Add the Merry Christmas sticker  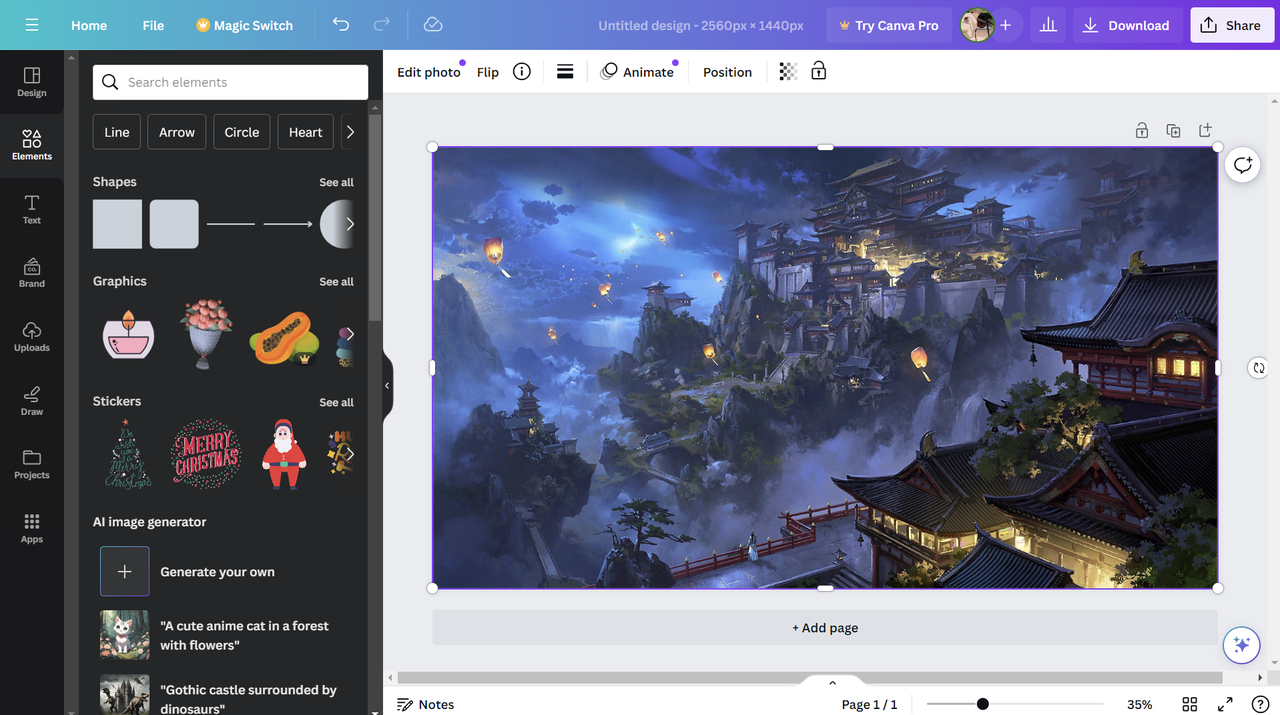pos(206,454)
